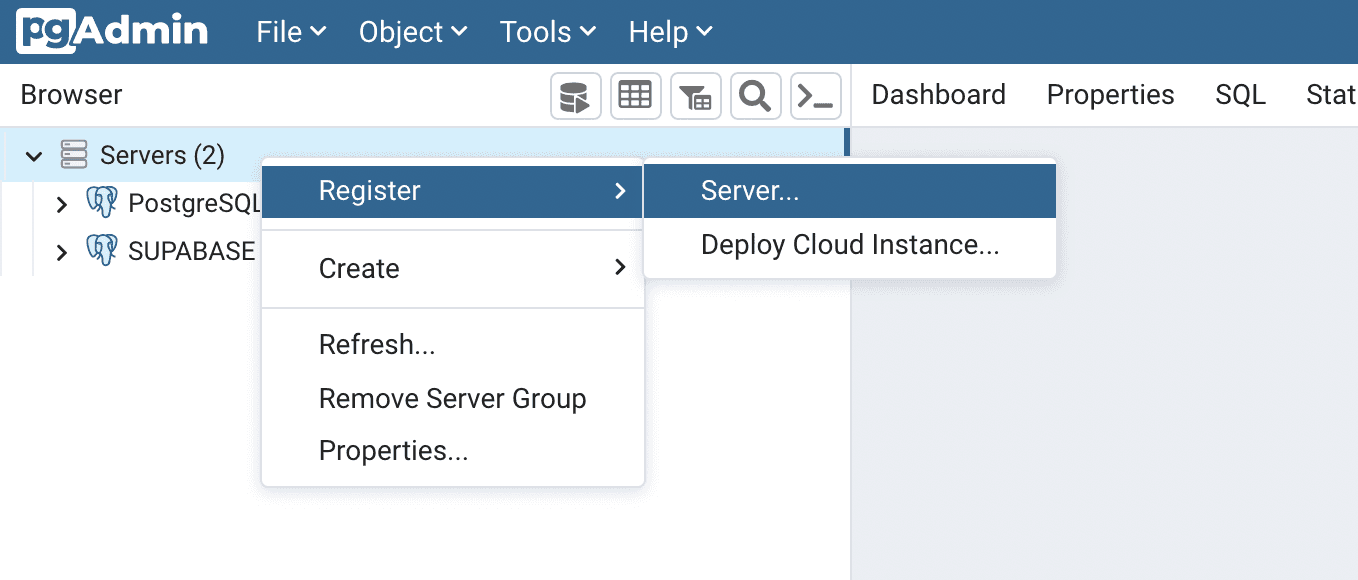
Task: Select the filtered rows icon
Action: click(695, 95)
